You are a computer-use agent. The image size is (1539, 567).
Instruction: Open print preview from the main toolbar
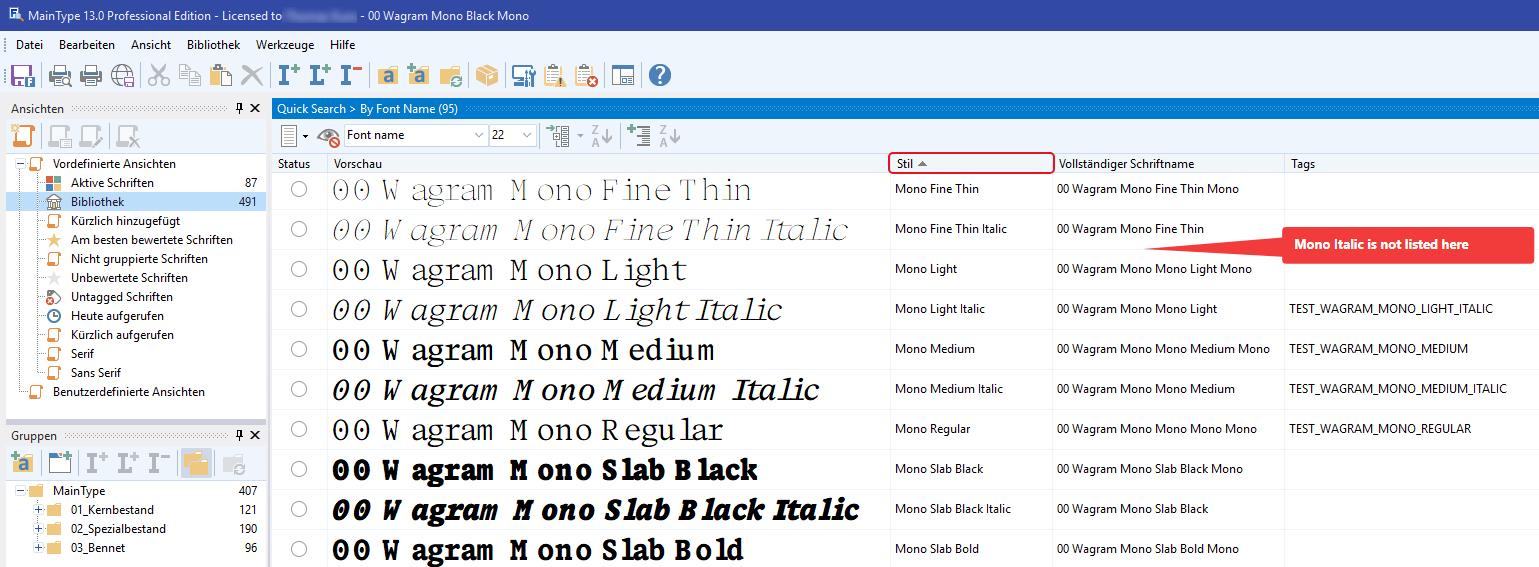[61, 75]
